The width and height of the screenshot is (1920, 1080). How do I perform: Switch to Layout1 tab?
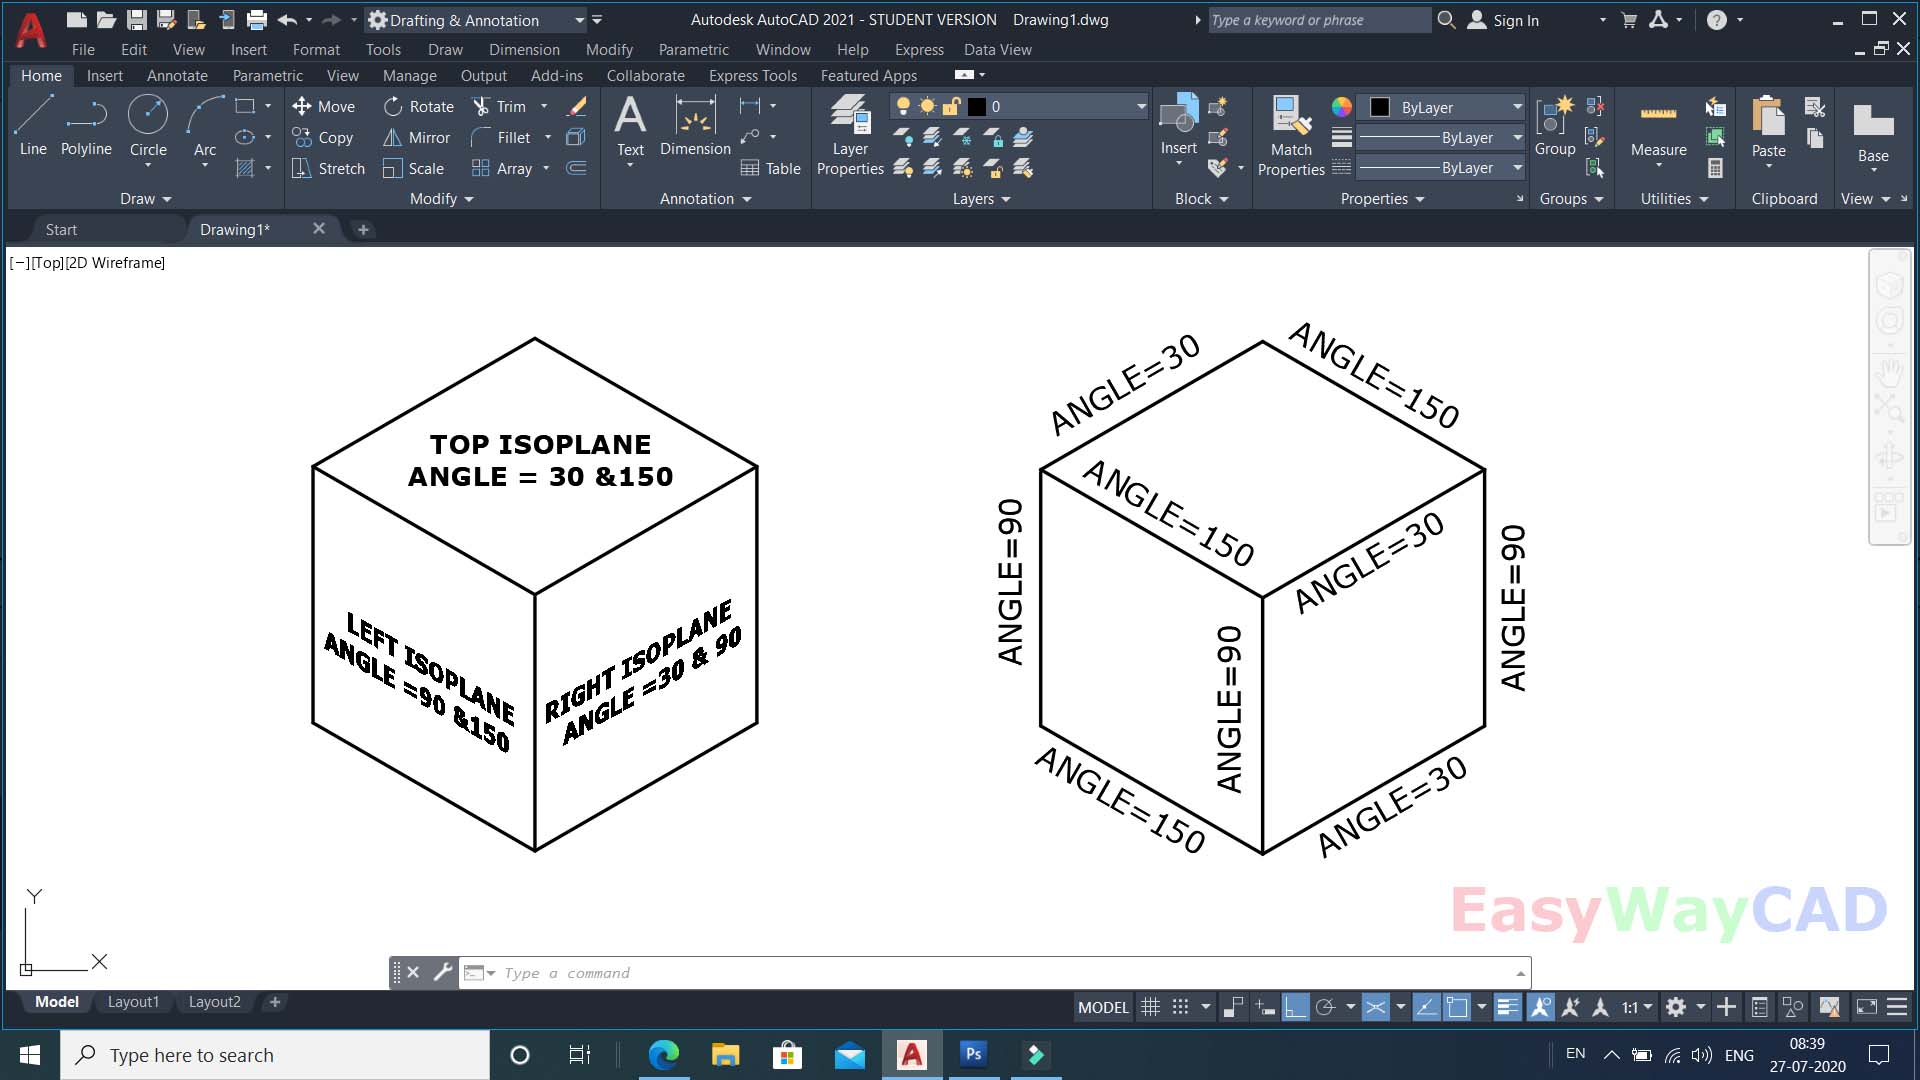[133, 1002]
